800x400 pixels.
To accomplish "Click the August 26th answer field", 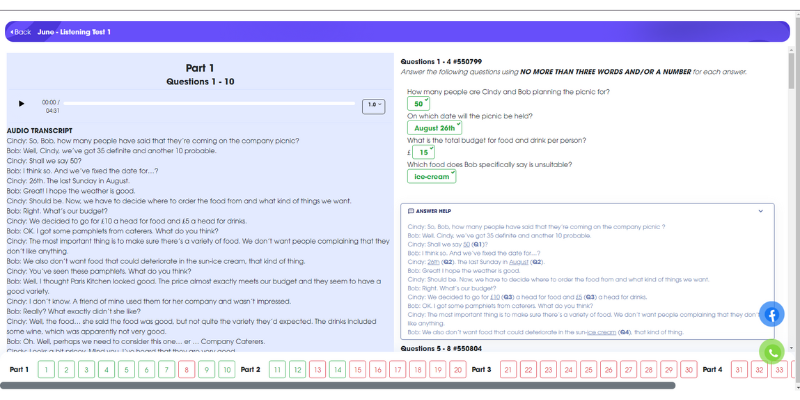I will [434, 128].
